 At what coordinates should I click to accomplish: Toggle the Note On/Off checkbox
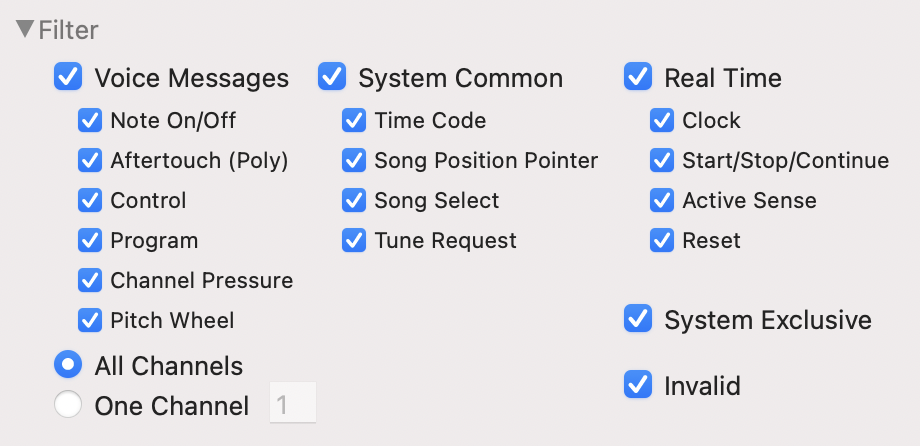point(90,121)
